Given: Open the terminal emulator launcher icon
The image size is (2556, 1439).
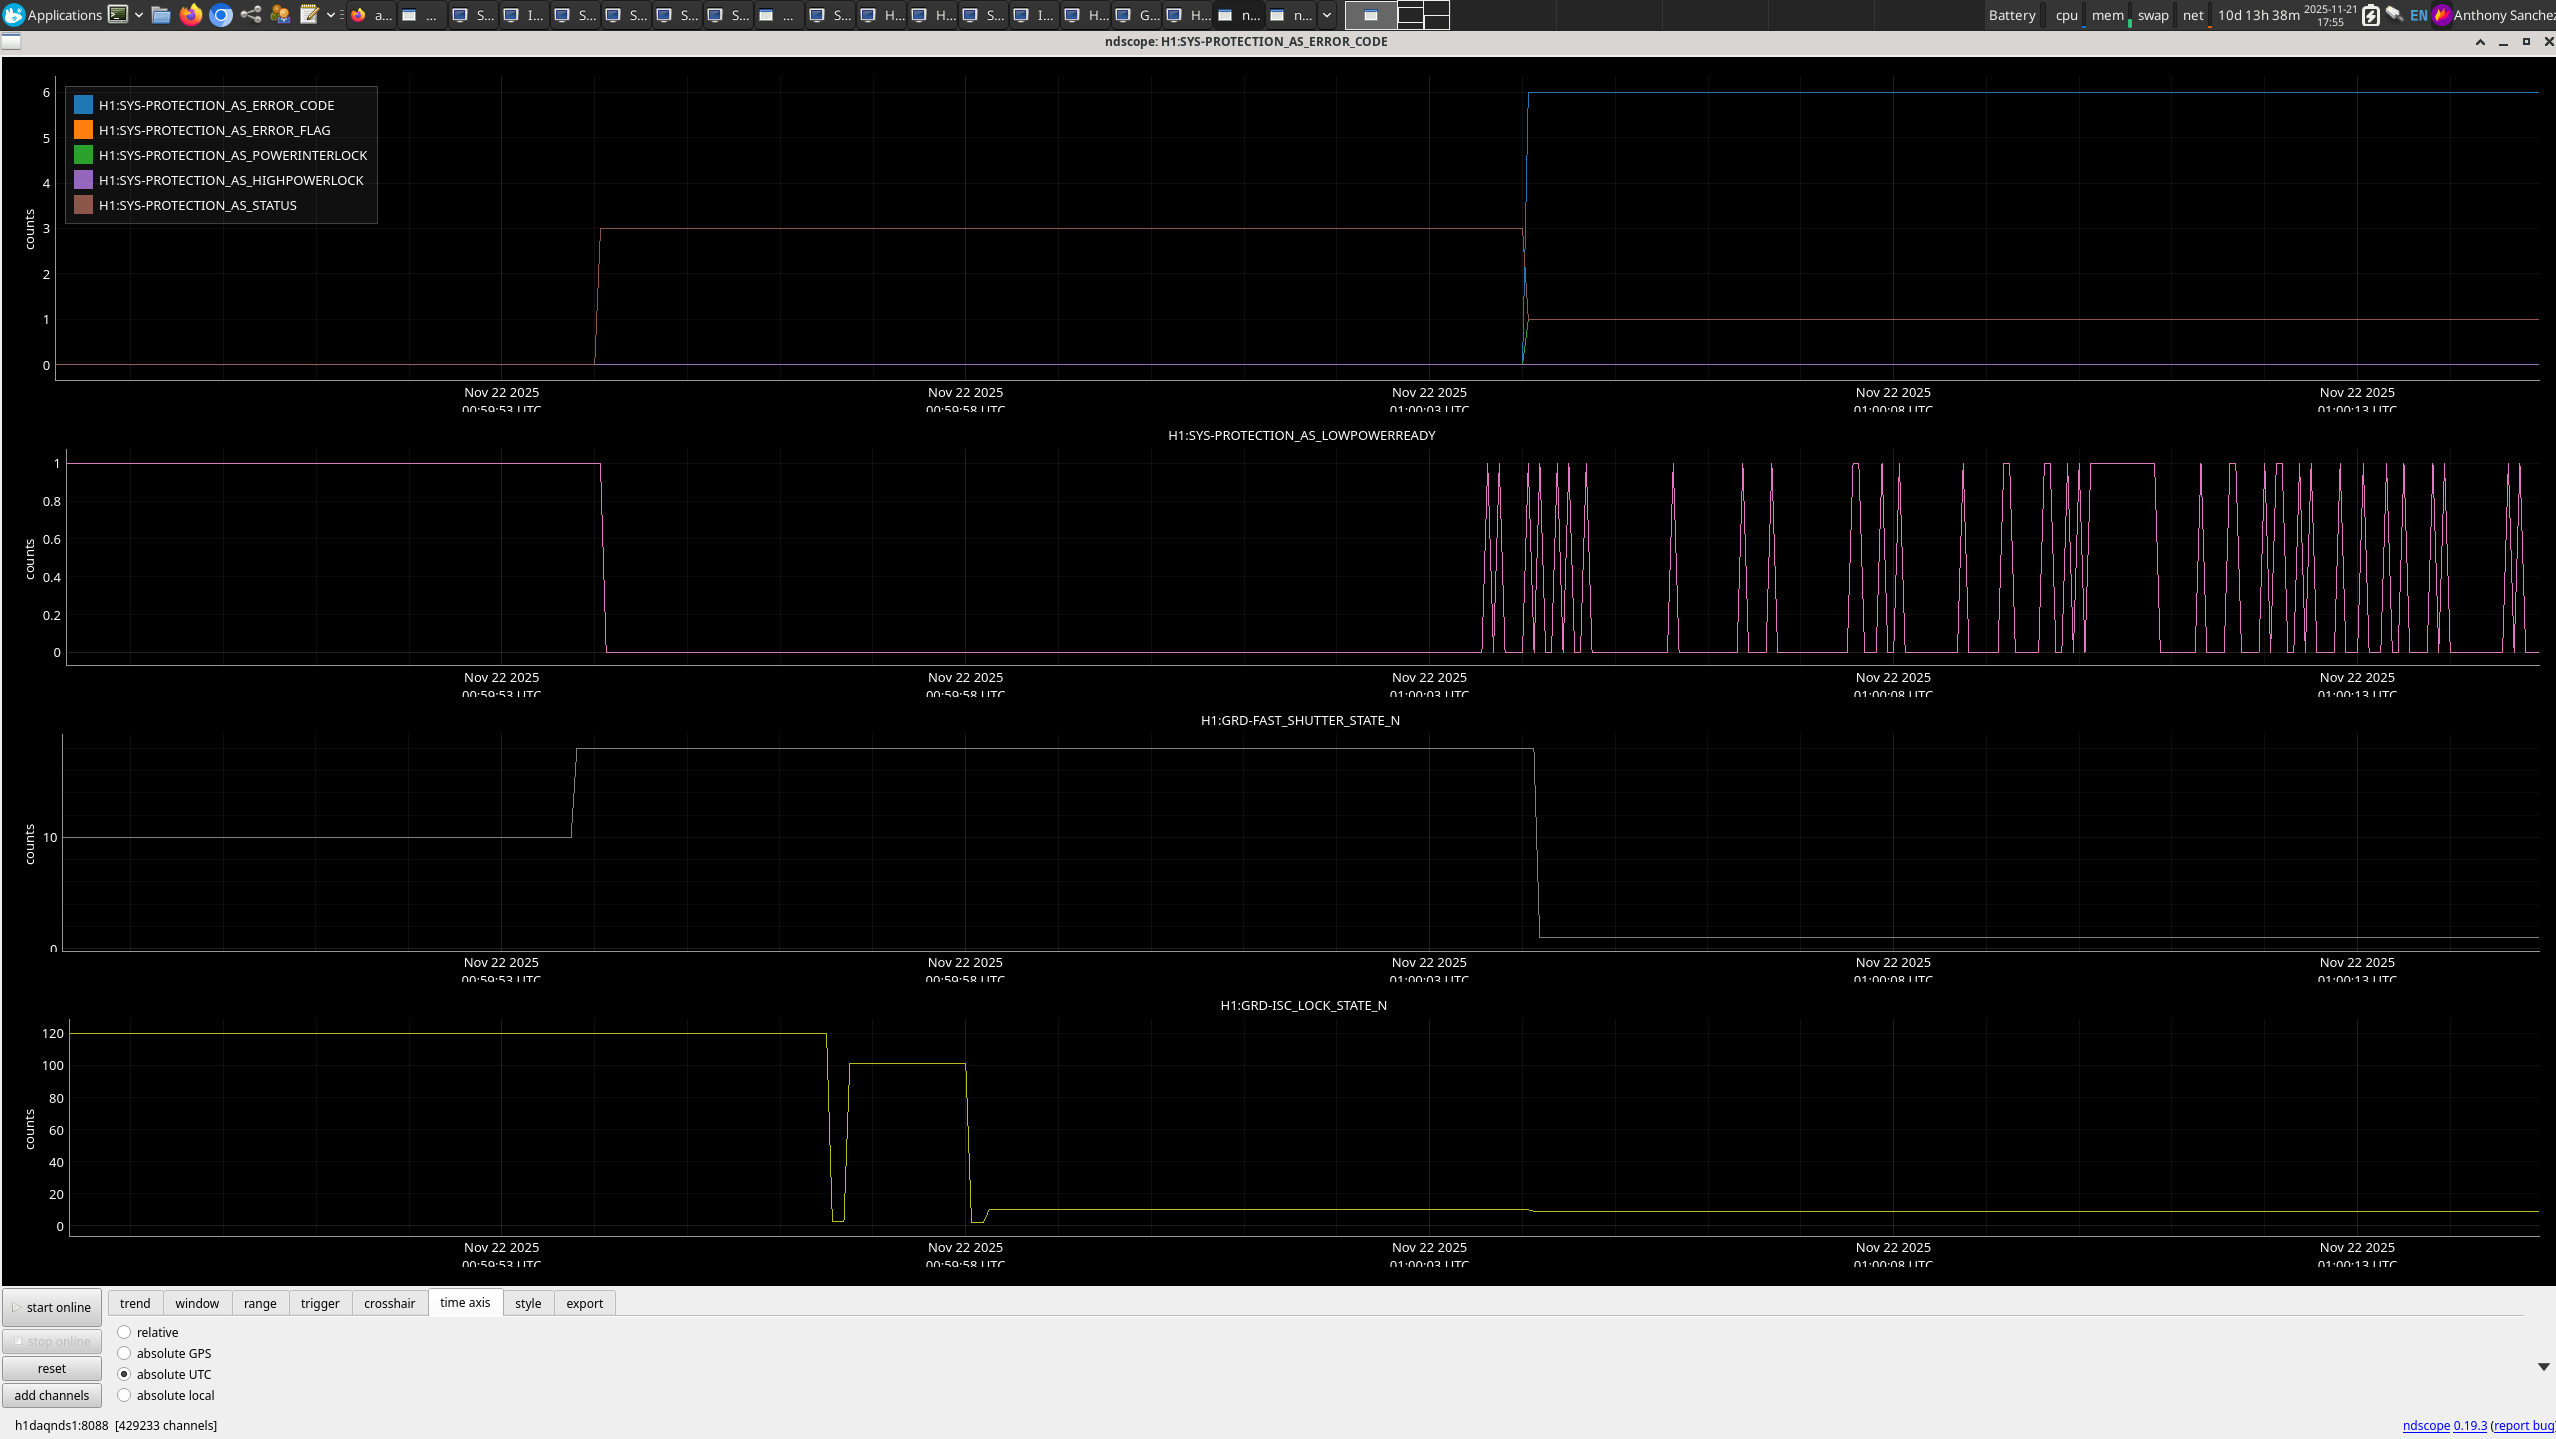Looking at the screenshot, I should tap(118, 14).
